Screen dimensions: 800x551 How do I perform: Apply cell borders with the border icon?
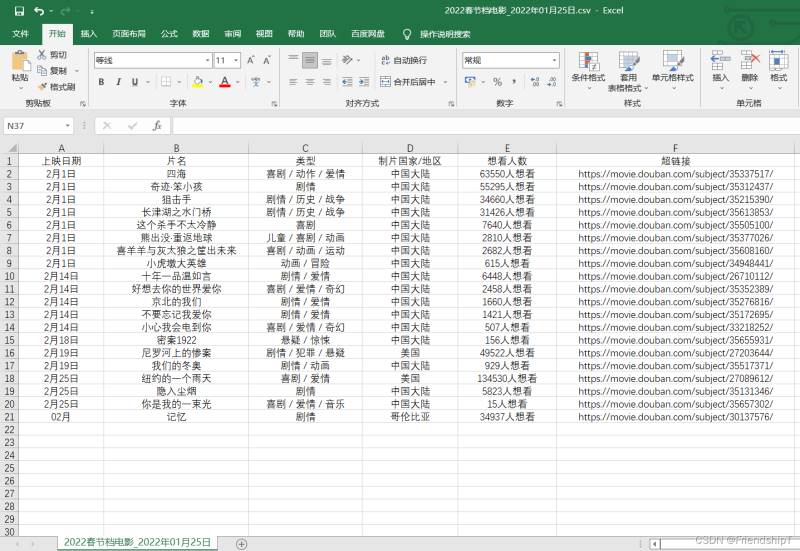(x=166, y=82)
